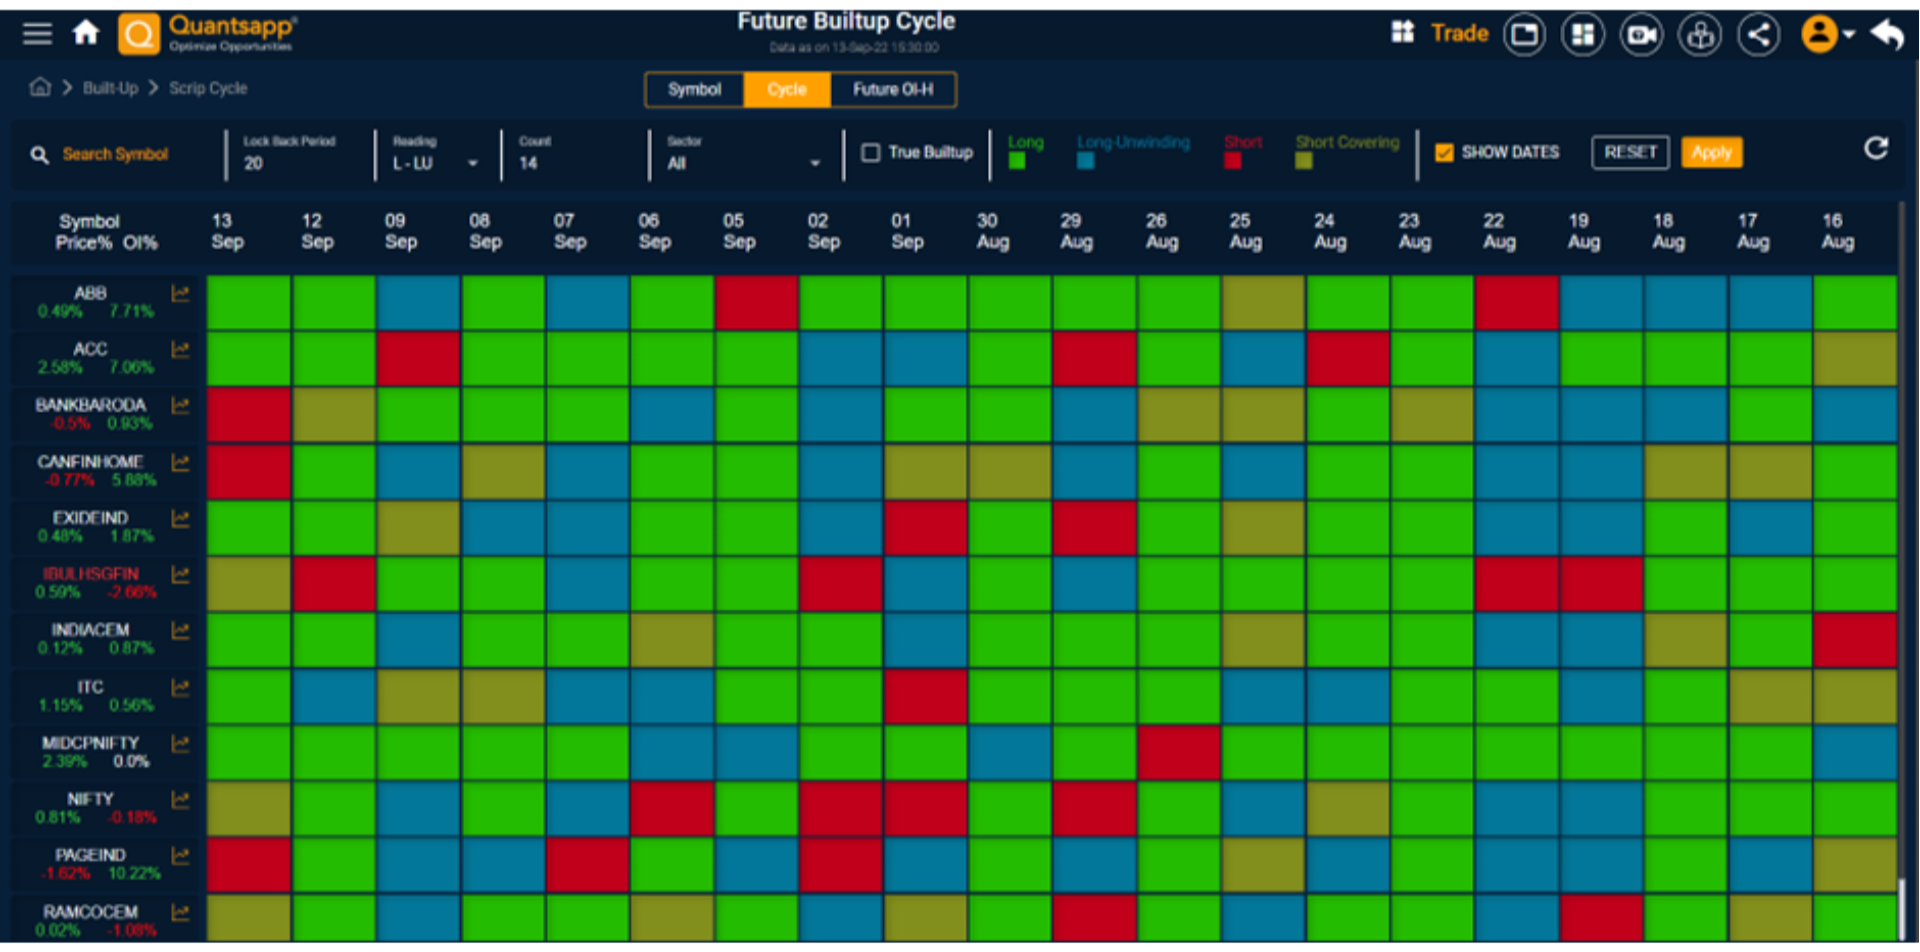Click the RESET button
This screenshot has height=952, width=1920.
1629,152
